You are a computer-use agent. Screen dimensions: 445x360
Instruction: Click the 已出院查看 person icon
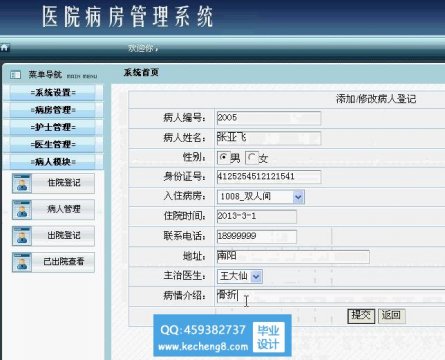(22, 262)
